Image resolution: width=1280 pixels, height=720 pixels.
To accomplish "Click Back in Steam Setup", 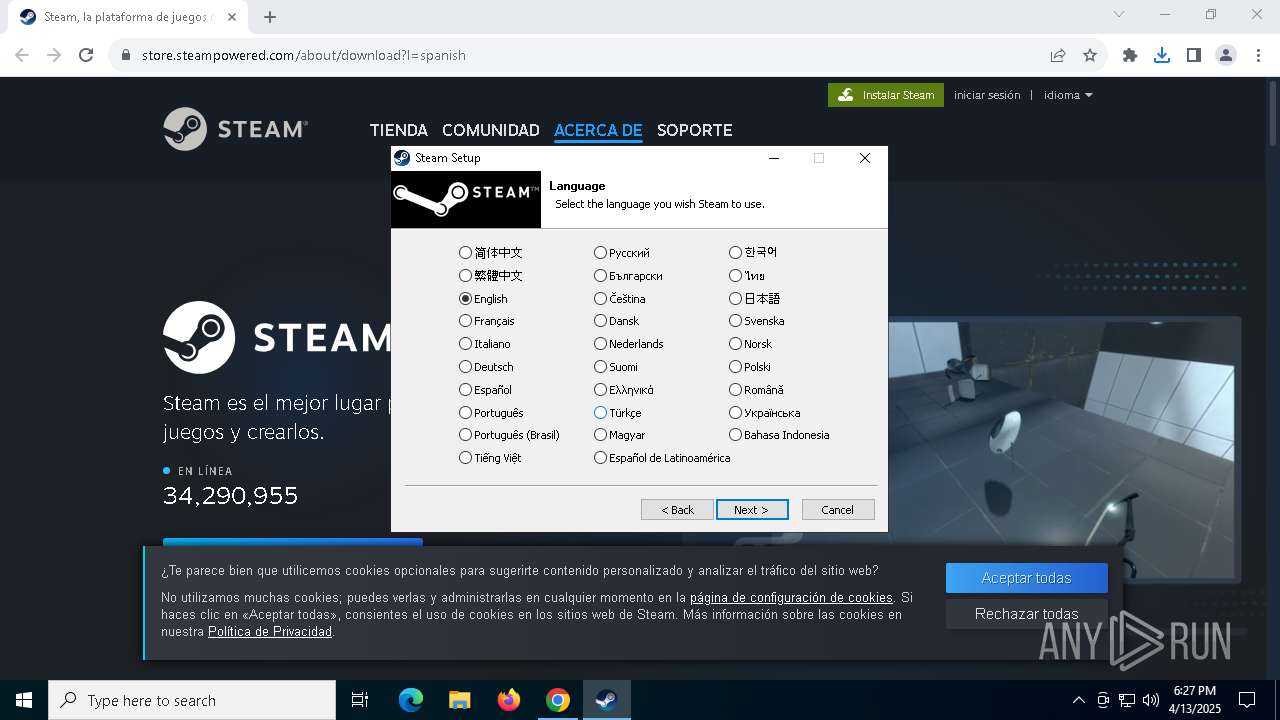I will (677, 510).
